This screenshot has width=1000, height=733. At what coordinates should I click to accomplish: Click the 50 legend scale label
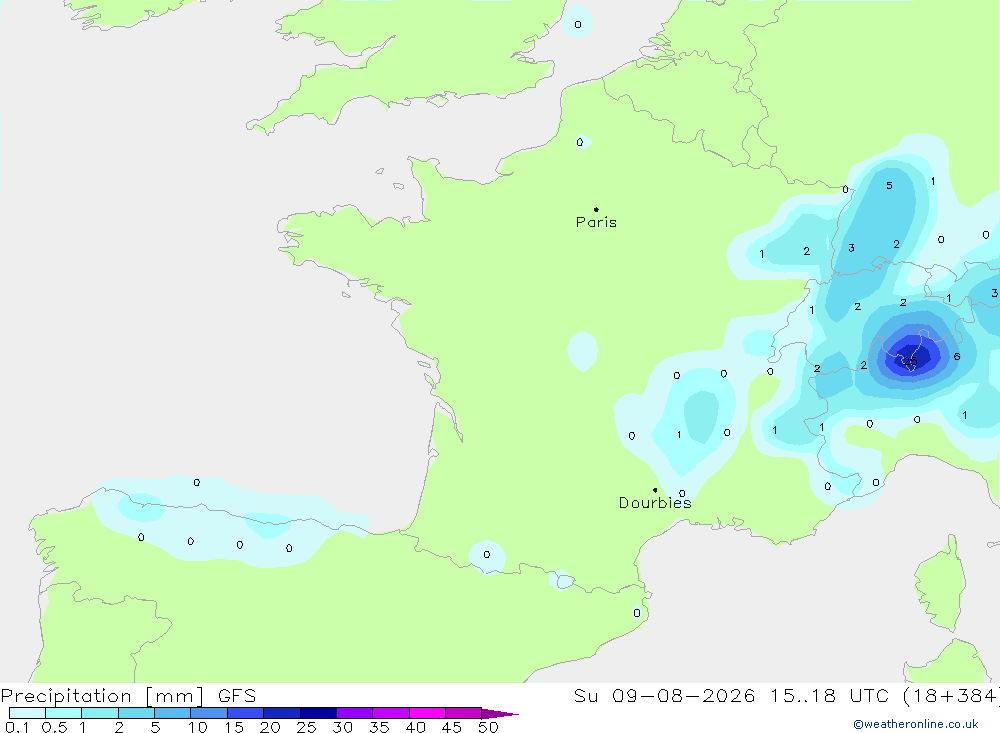click(x=489, y=727)
